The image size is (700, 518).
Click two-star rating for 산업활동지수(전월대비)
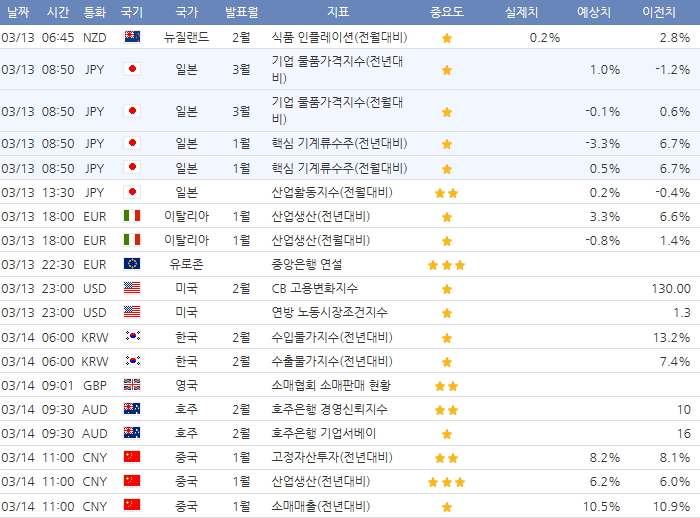(446, 193)
